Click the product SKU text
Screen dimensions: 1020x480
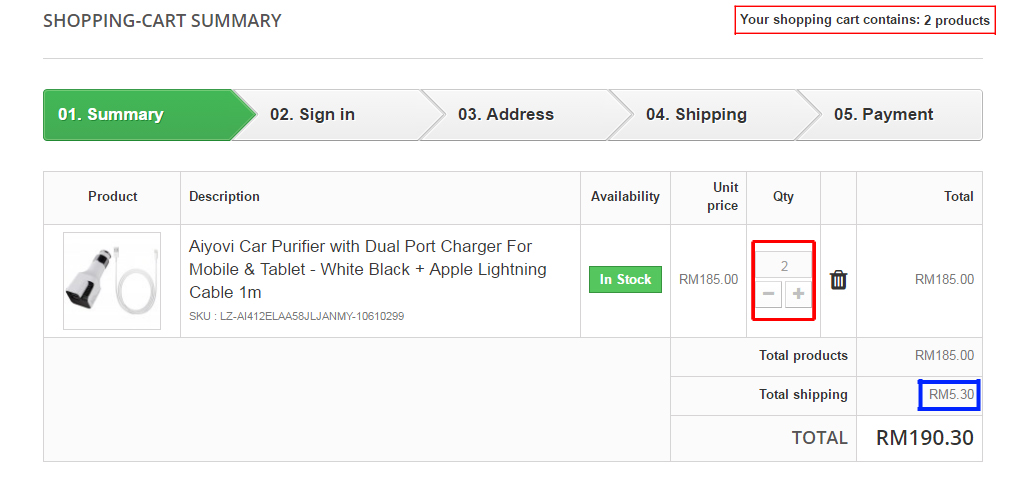296,316
